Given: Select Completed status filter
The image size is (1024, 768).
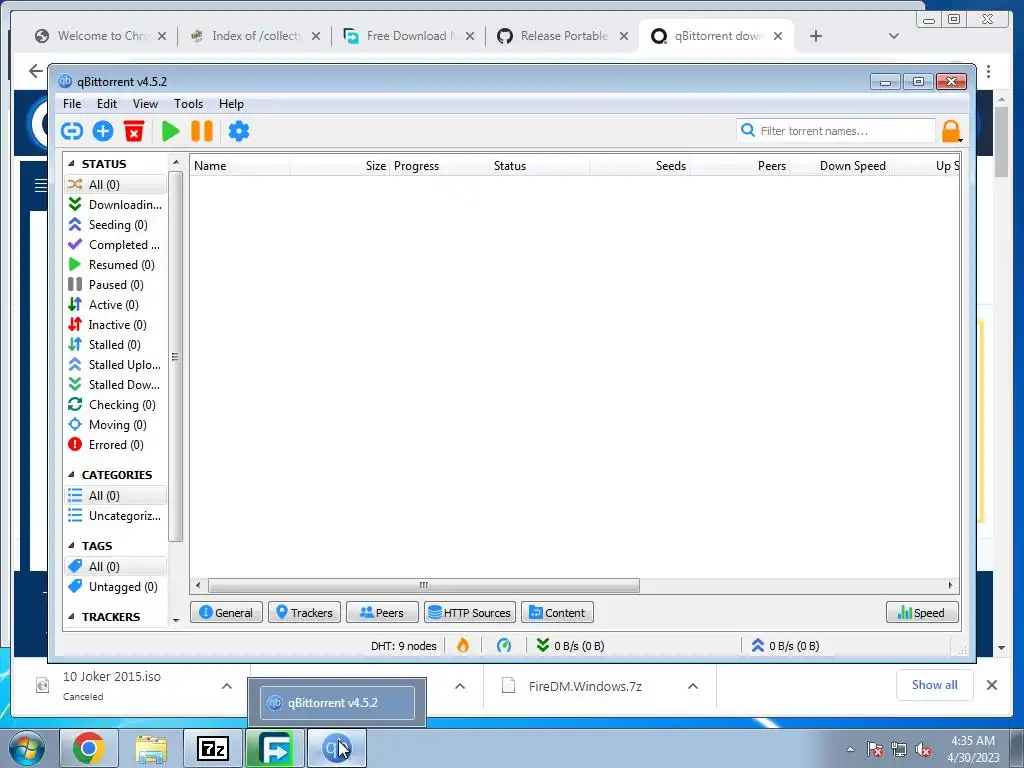Looking at the screenshot, I should click(x=116, y=245).
